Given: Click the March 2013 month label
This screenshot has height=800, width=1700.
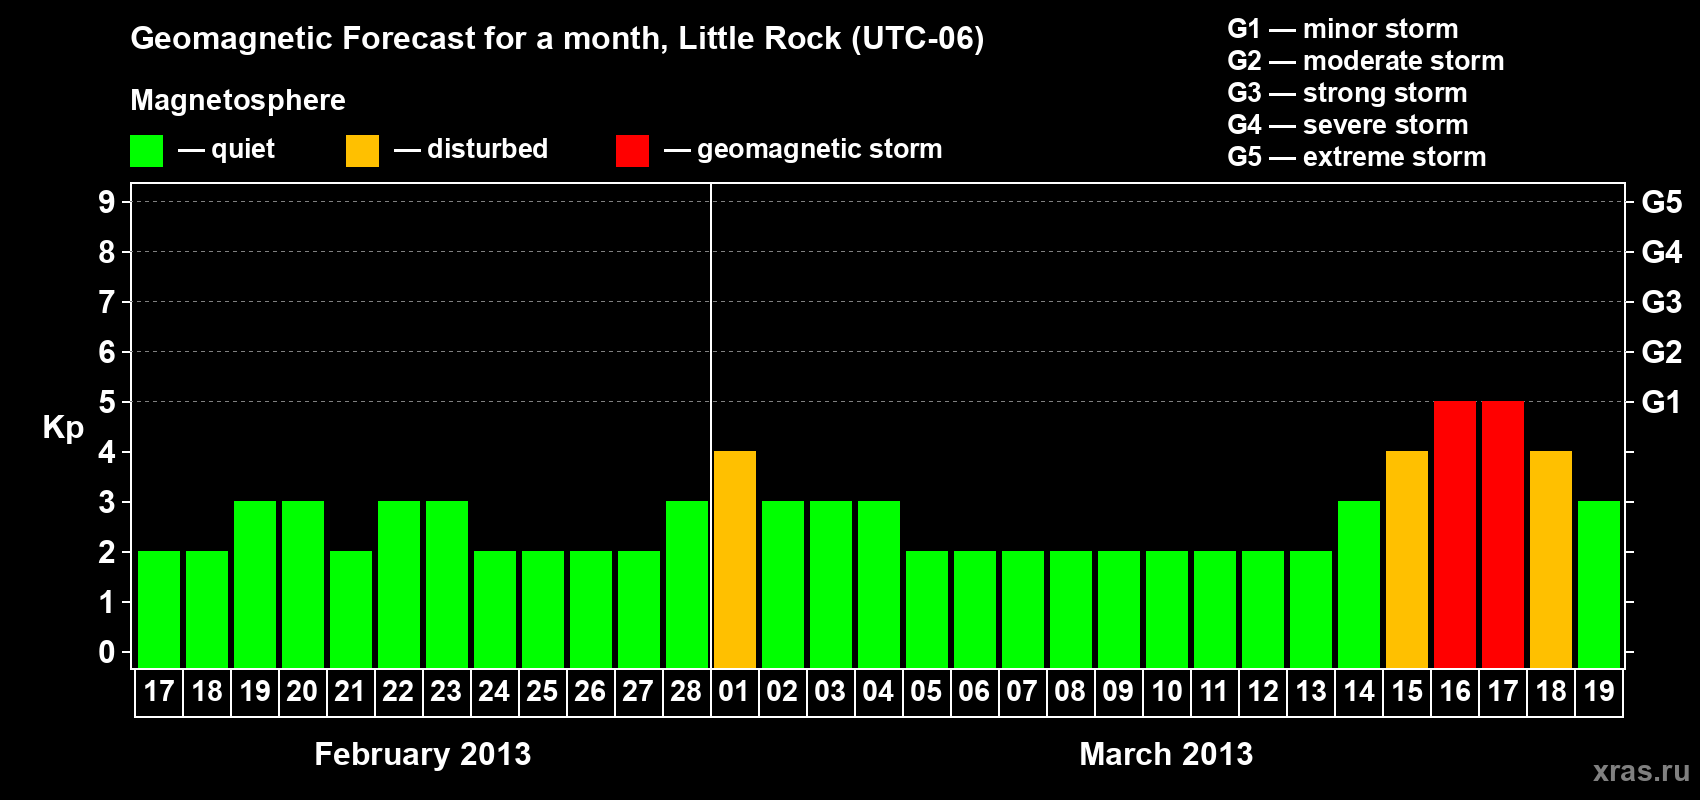Looking at the screenshot, I should coord(1166,754).
